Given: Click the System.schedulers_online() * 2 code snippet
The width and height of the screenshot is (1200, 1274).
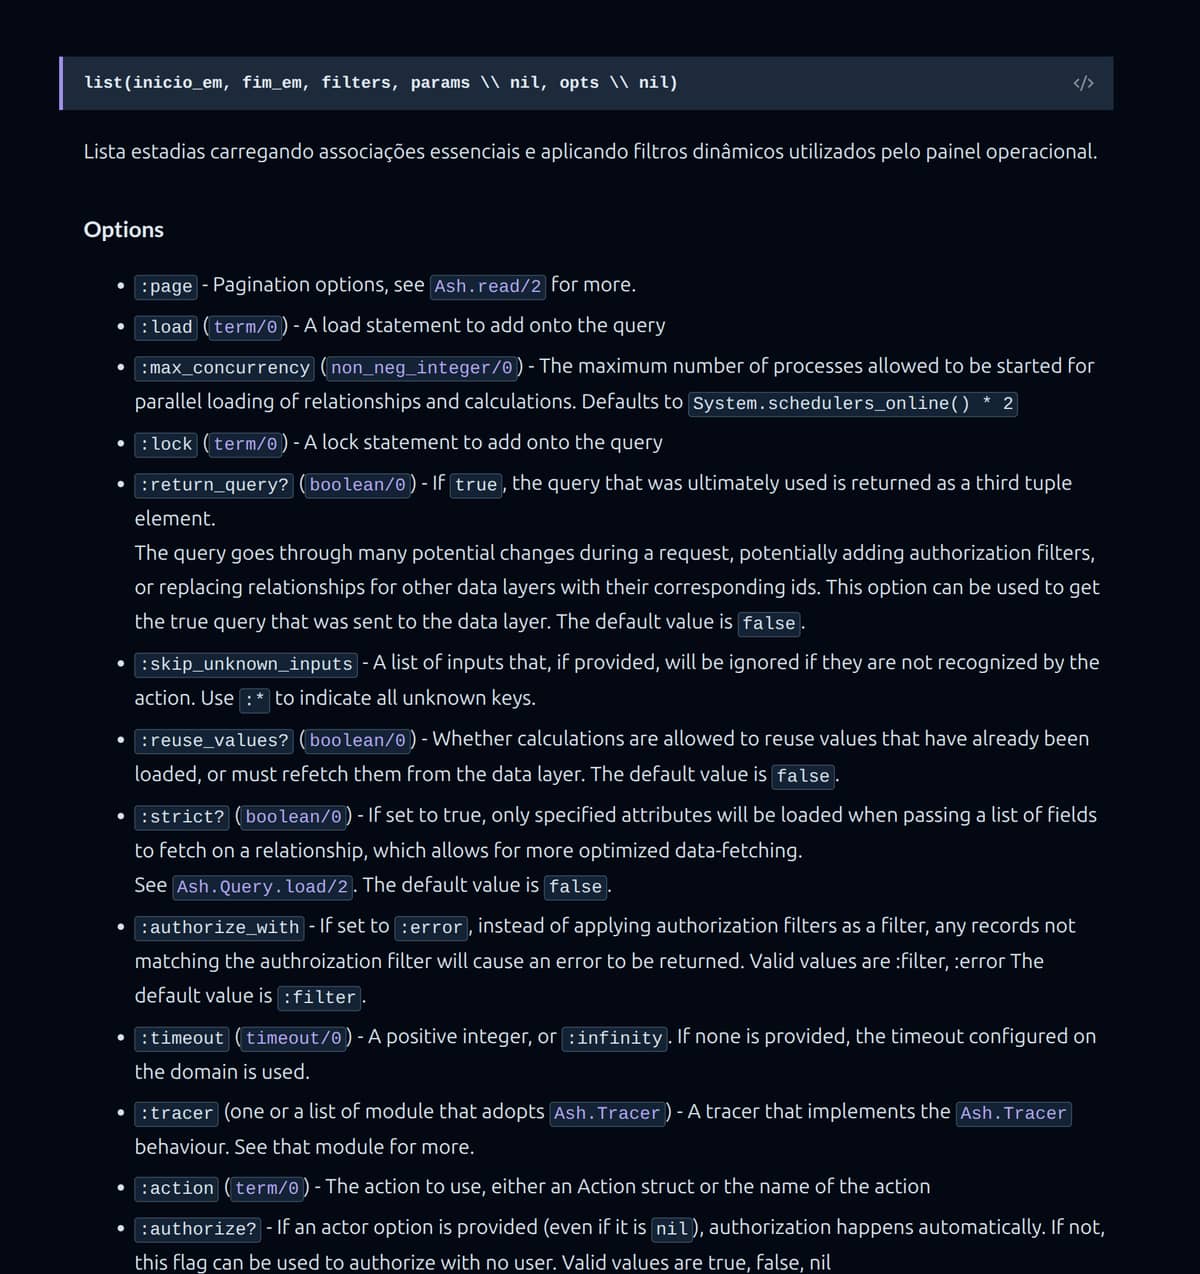Looking at the screenshot, I should 852,403.
